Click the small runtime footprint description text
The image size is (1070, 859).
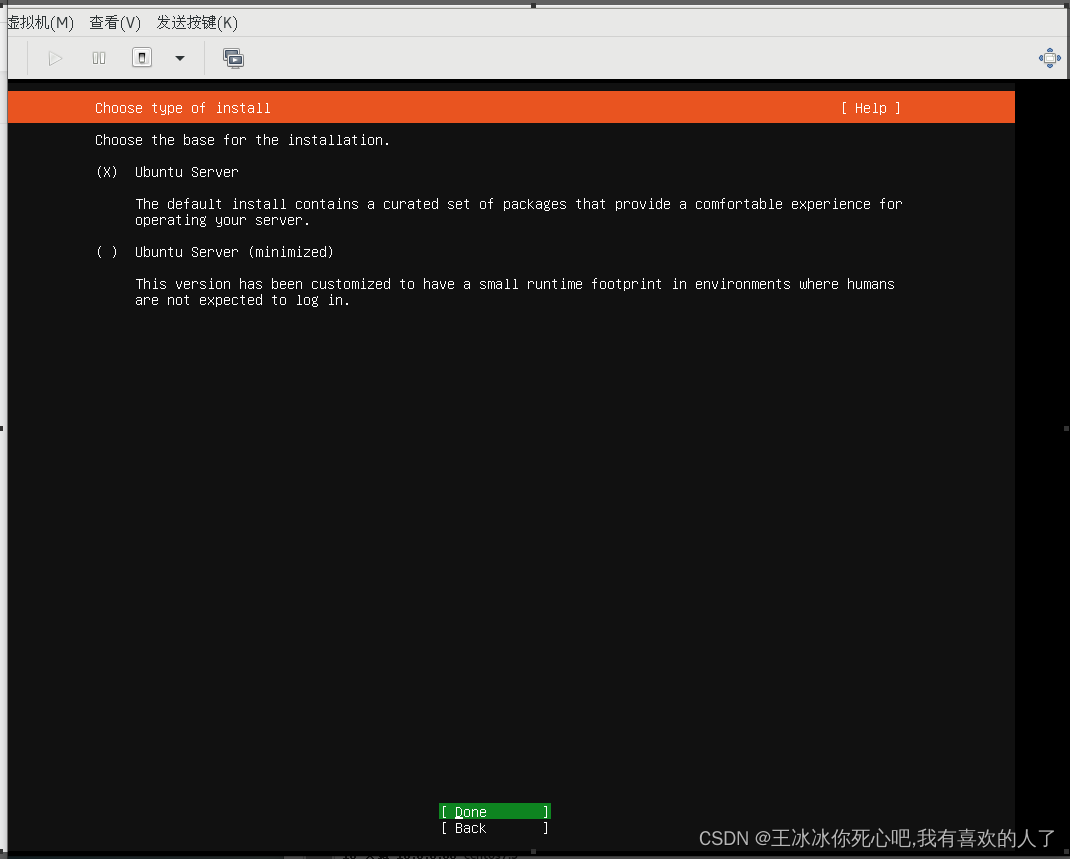click(x=515, y=292)
